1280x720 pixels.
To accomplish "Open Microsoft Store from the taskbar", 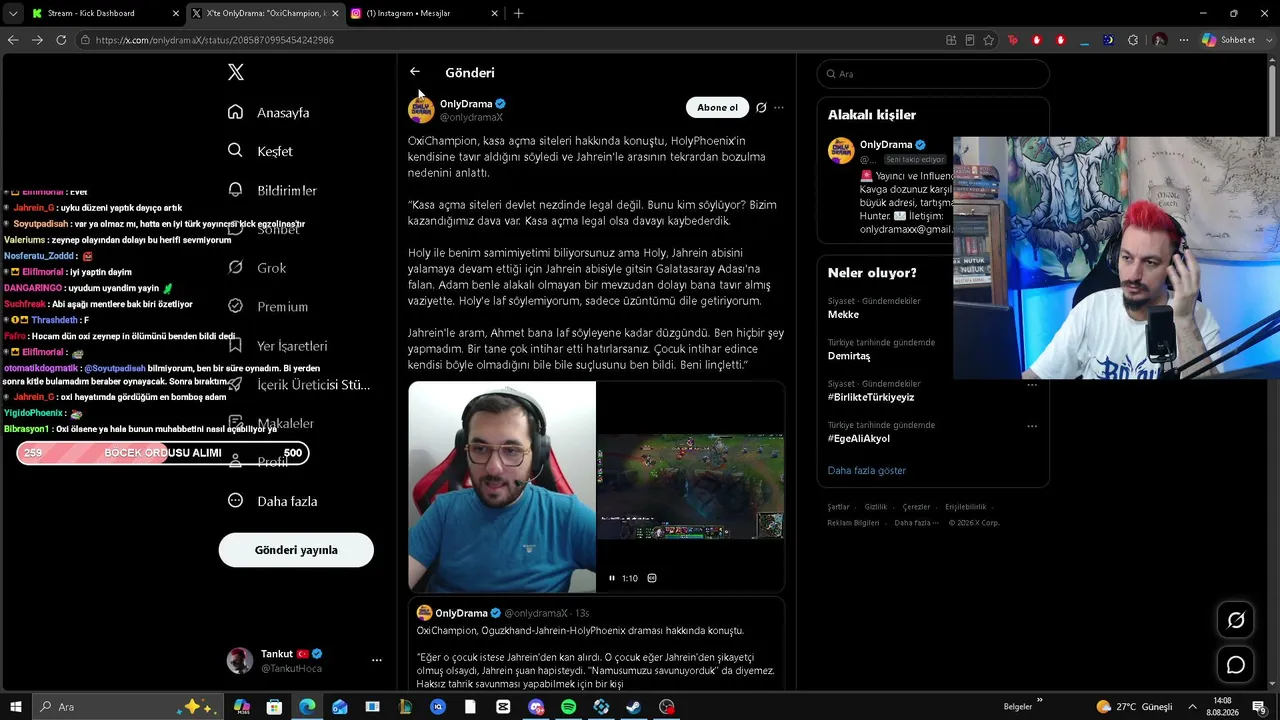I will [274, 707].
